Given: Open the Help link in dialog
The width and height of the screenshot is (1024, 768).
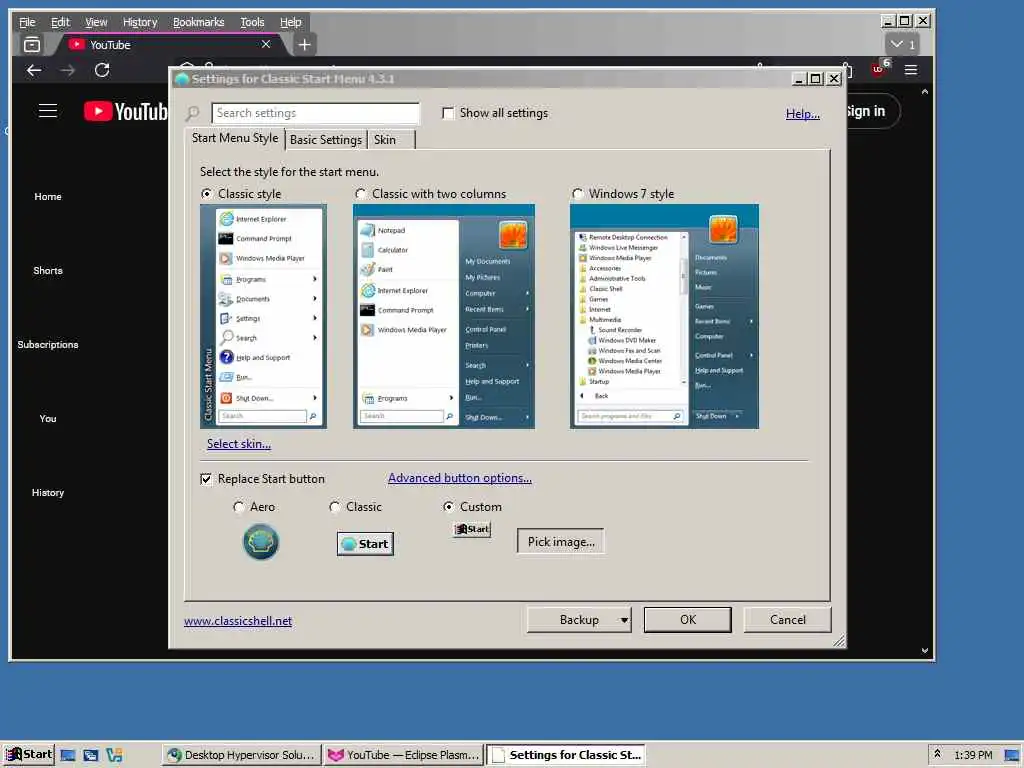Looking at the screenshot, I should point(803,114).
